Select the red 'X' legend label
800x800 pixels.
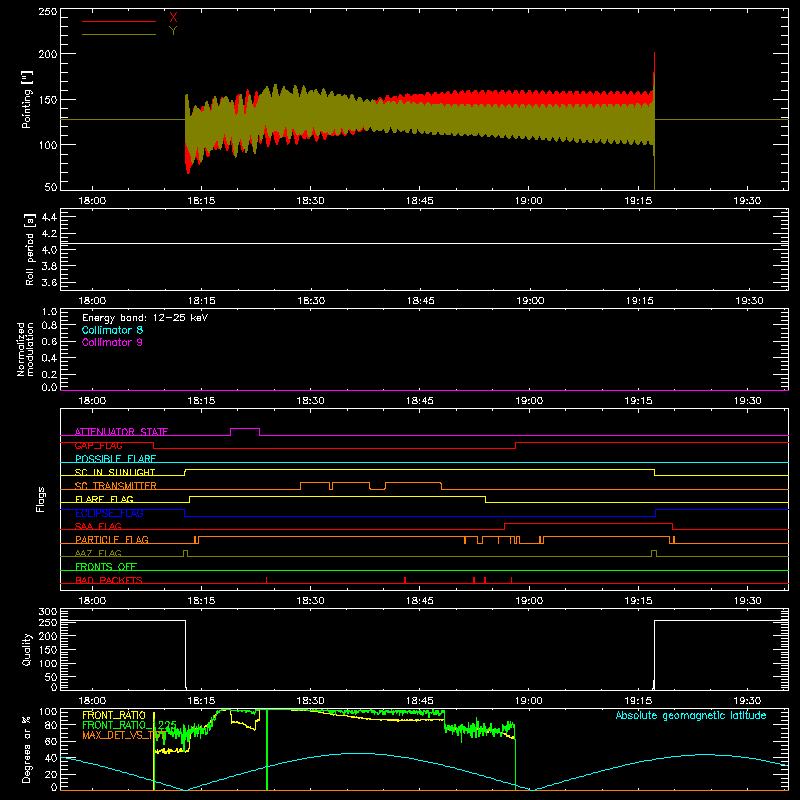coord(173,18)
